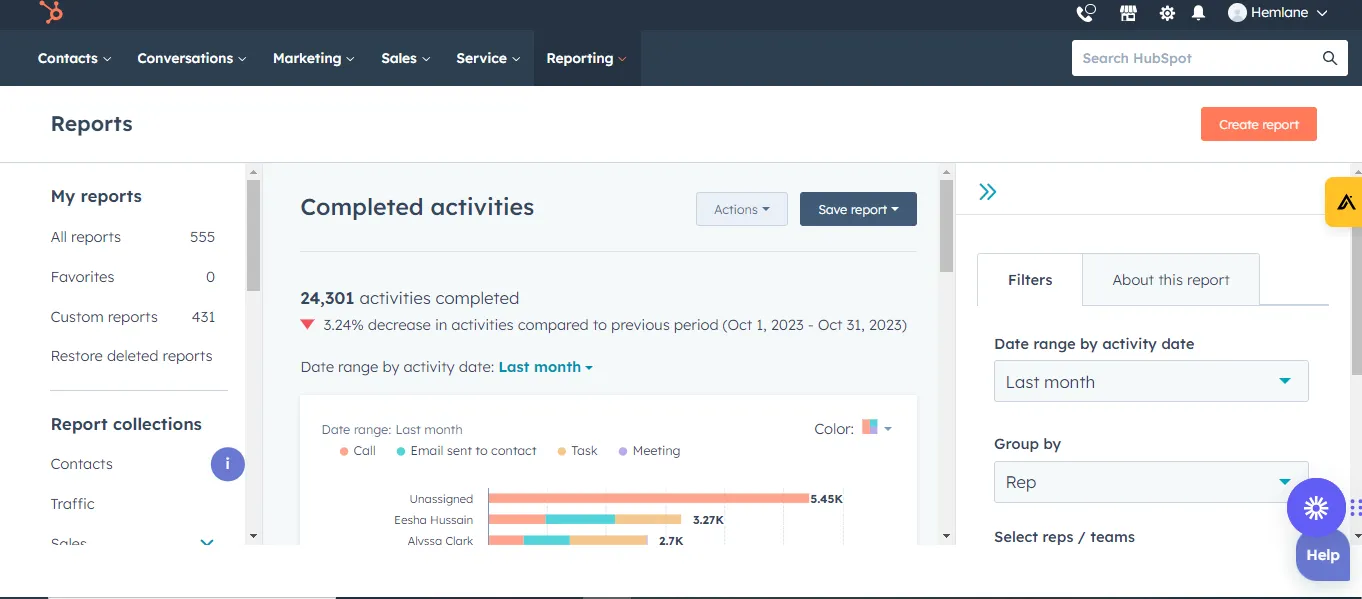Expand the Group by Rep dropdown
This screenshot has height=599, width=1362.
[1150, 482]
